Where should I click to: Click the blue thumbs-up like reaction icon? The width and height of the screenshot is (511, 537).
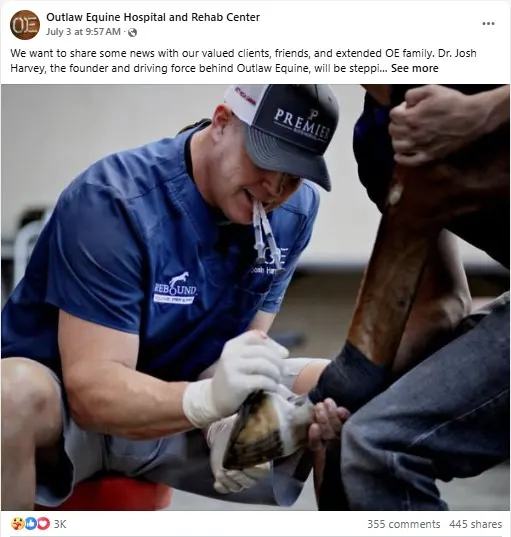tap(31, 523)
